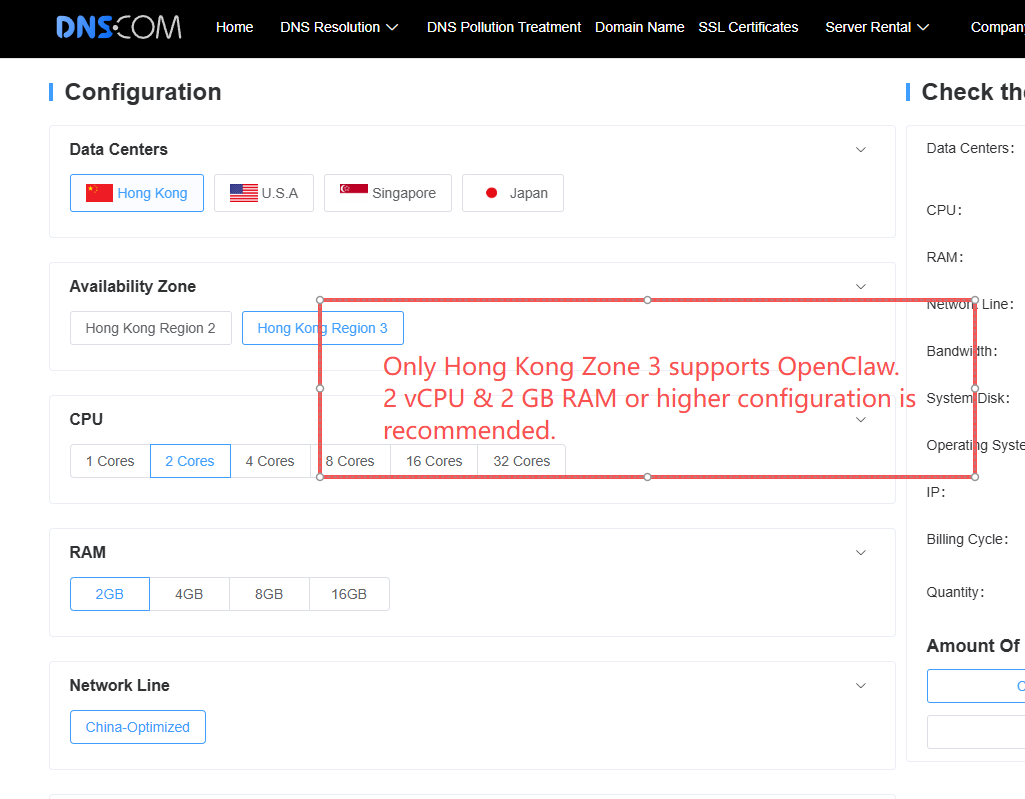Select the Hong Kong data center
This screenshot has height=799, width=1025.
137,193
